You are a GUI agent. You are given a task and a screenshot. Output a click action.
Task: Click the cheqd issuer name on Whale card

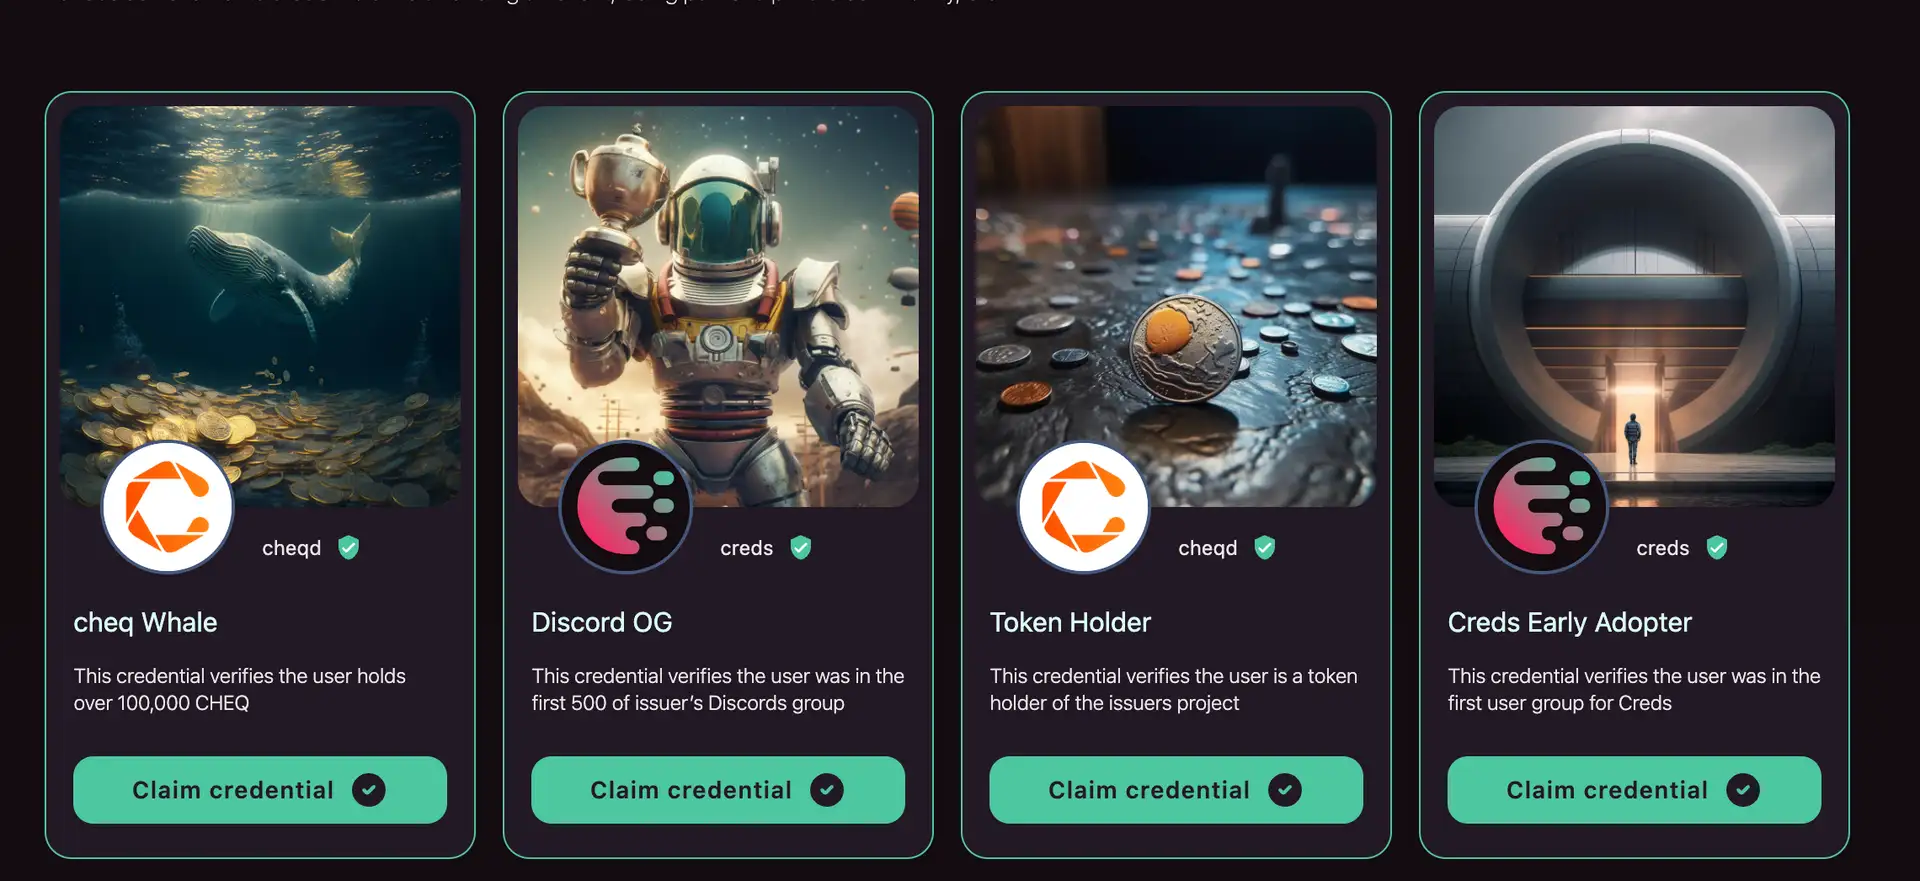click(292, 548)
